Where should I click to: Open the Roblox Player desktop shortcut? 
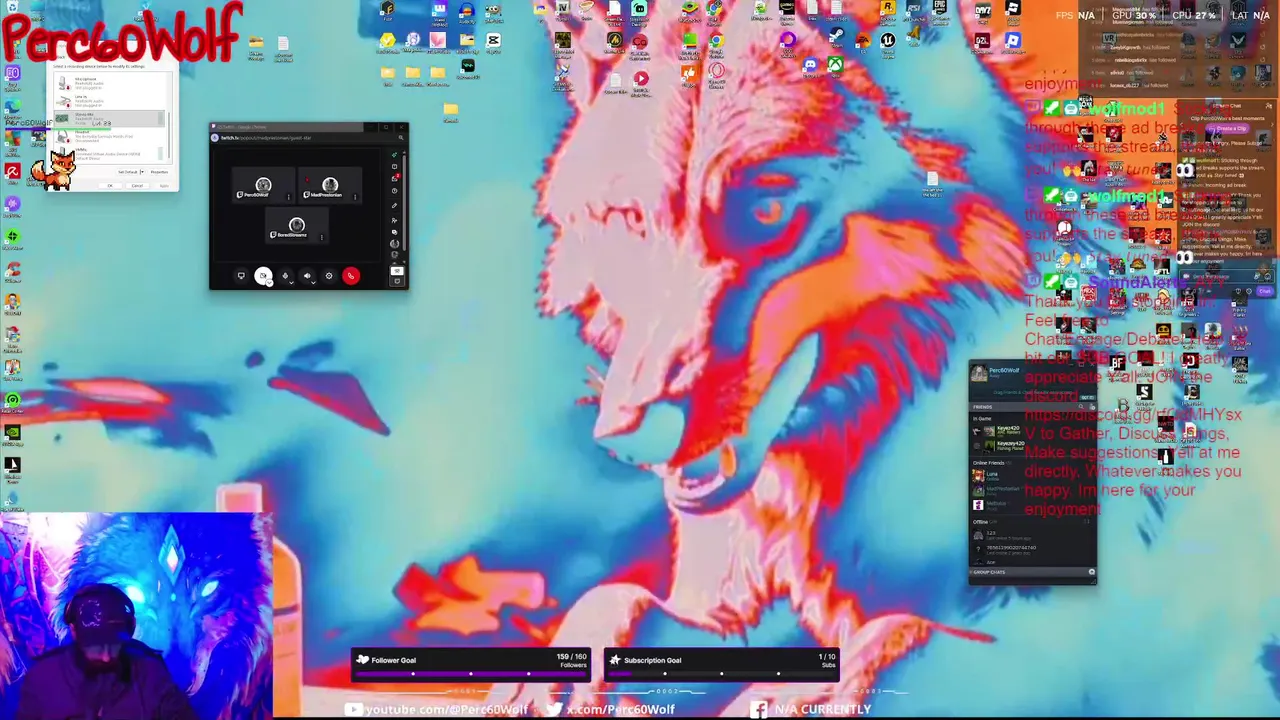[x=1013, y=43]
